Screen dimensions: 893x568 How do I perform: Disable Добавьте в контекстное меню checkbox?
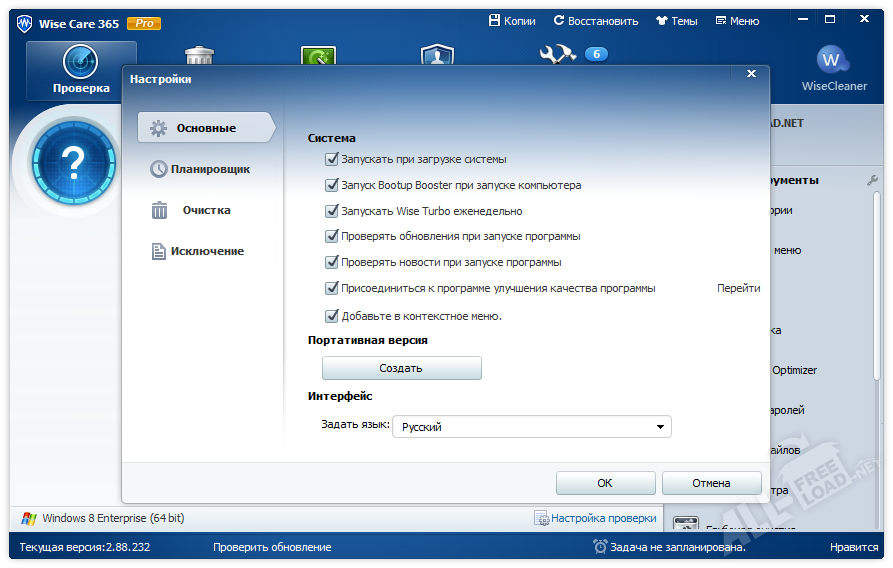(x=332, y=316)
